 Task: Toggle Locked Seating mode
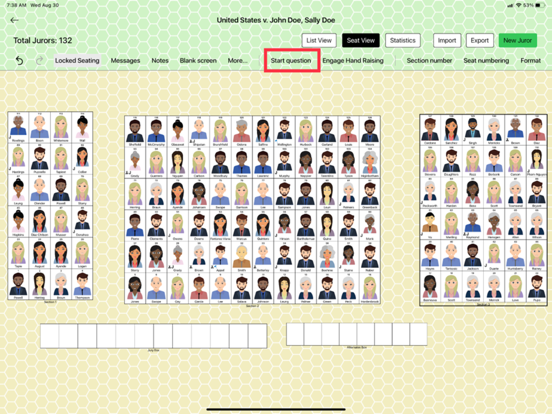pos(77,61)
